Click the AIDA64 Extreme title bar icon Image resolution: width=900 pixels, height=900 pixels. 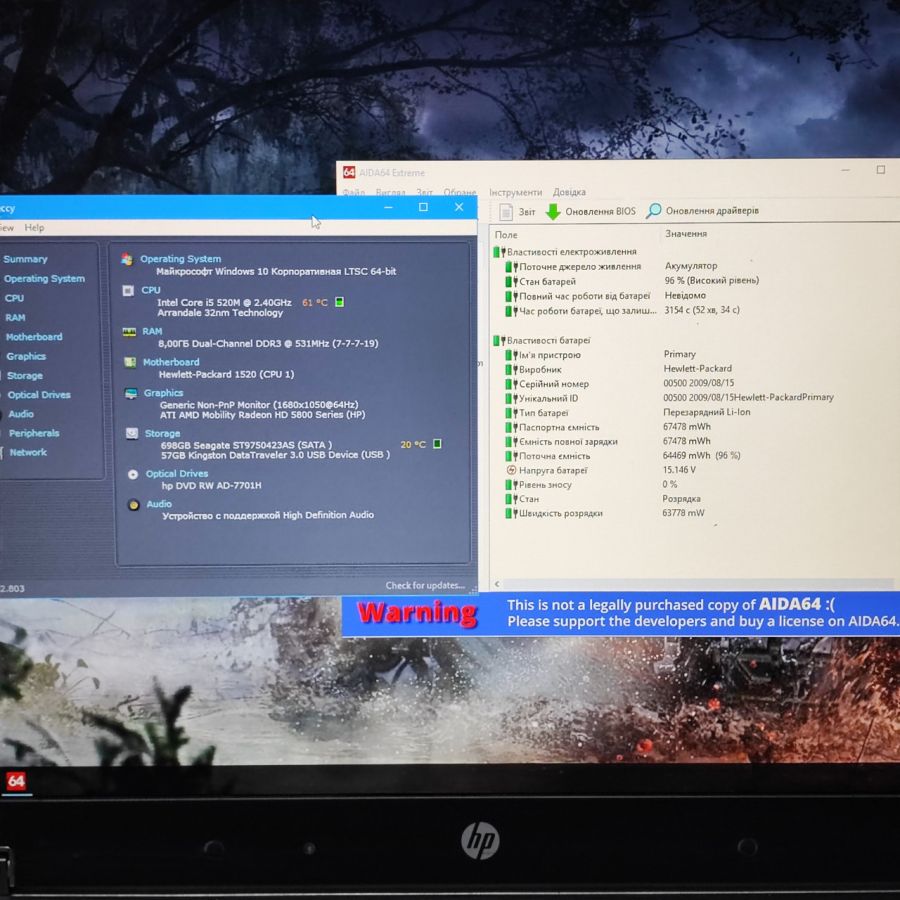[349, 172]
